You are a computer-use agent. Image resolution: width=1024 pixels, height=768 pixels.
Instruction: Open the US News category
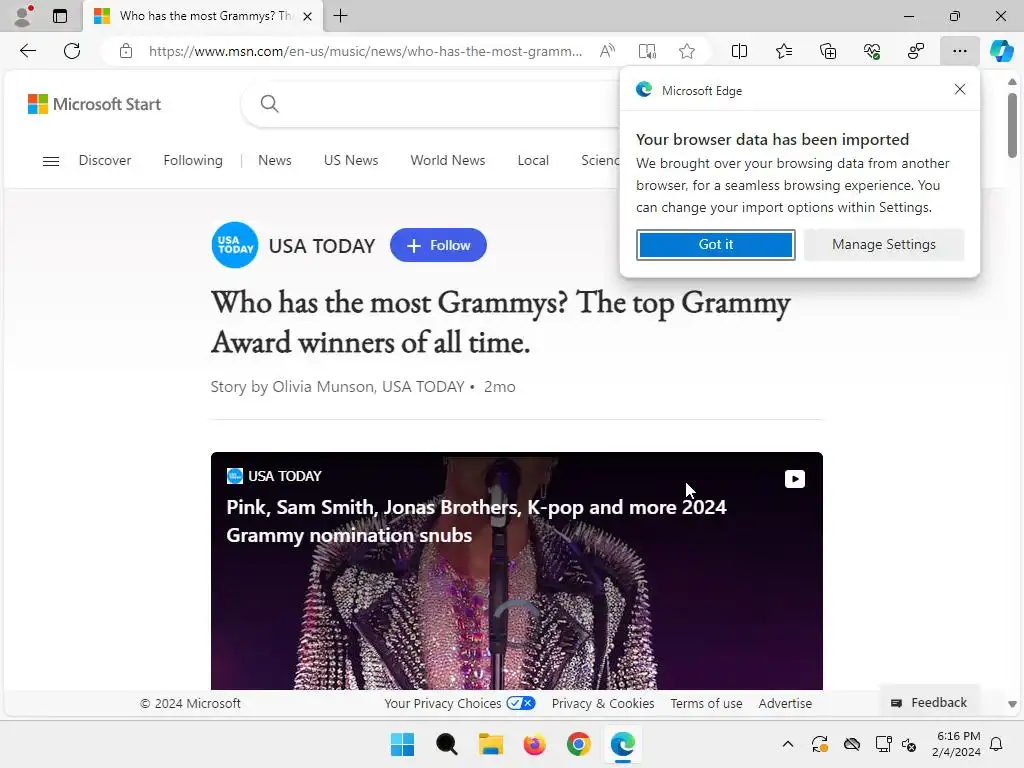[x=351, y=161]
